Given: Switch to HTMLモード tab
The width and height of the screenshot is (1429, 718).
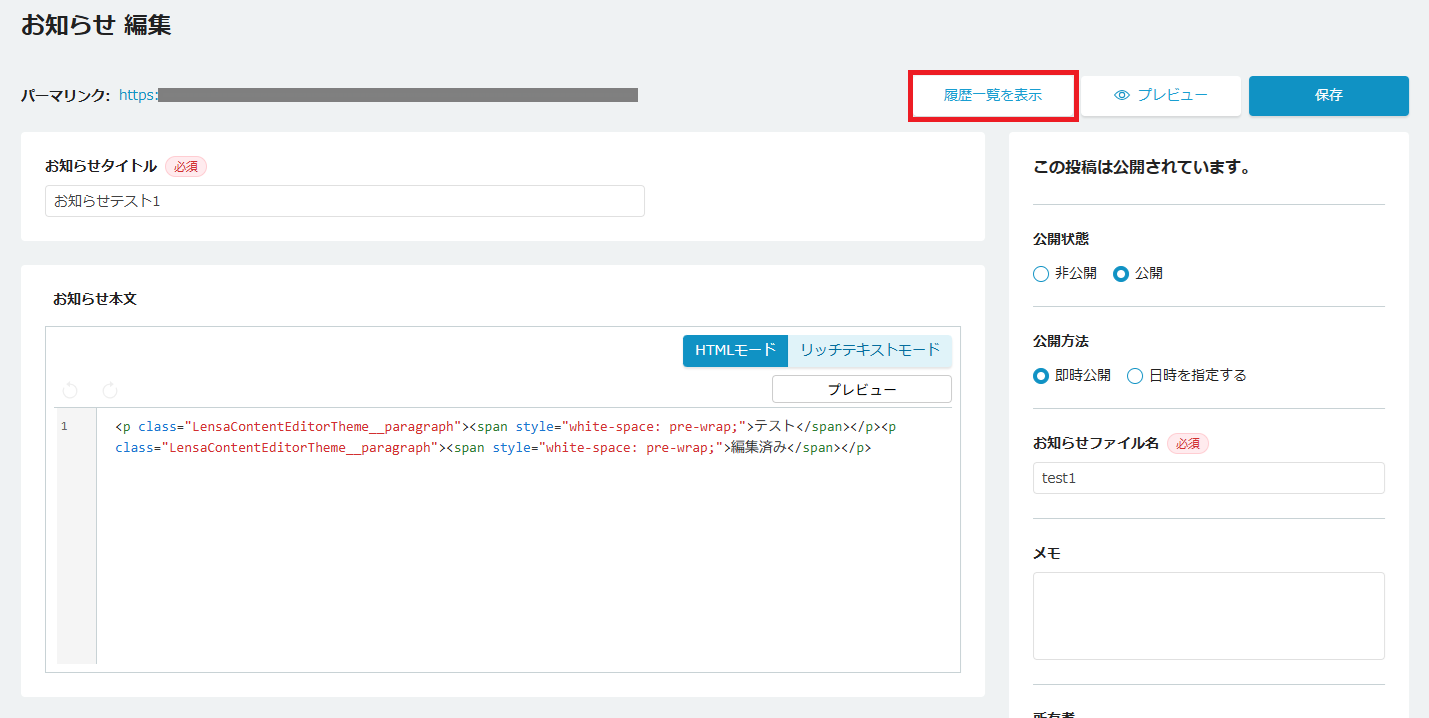Looking at the screenshot, I should pos(735,350).
